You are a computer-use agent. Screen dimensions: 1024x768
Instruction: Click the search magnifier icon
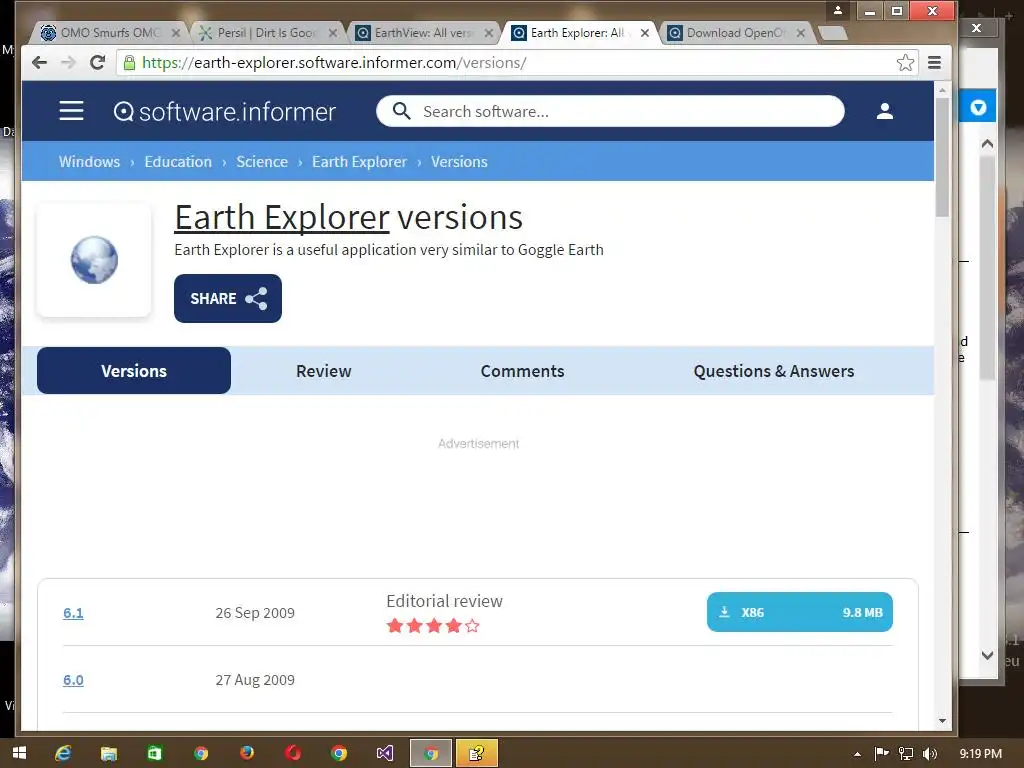point(402,111)
